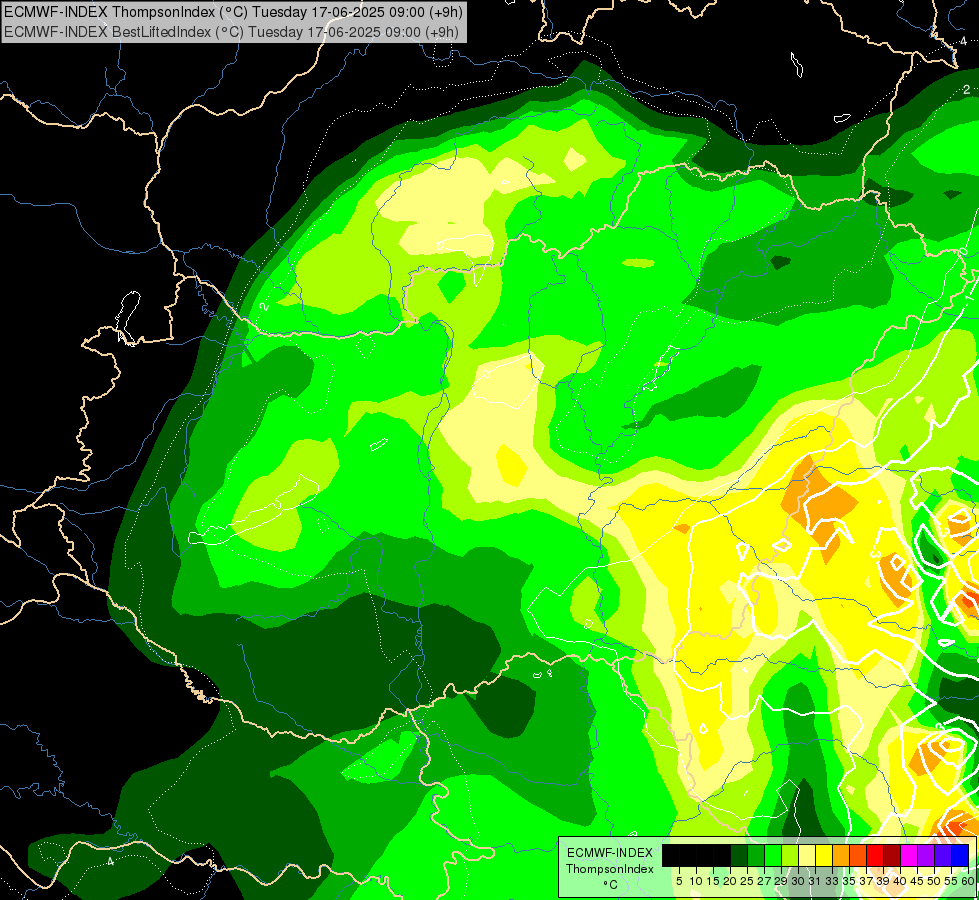Select the dark red 39–40 legend swatch

[892, 856]
